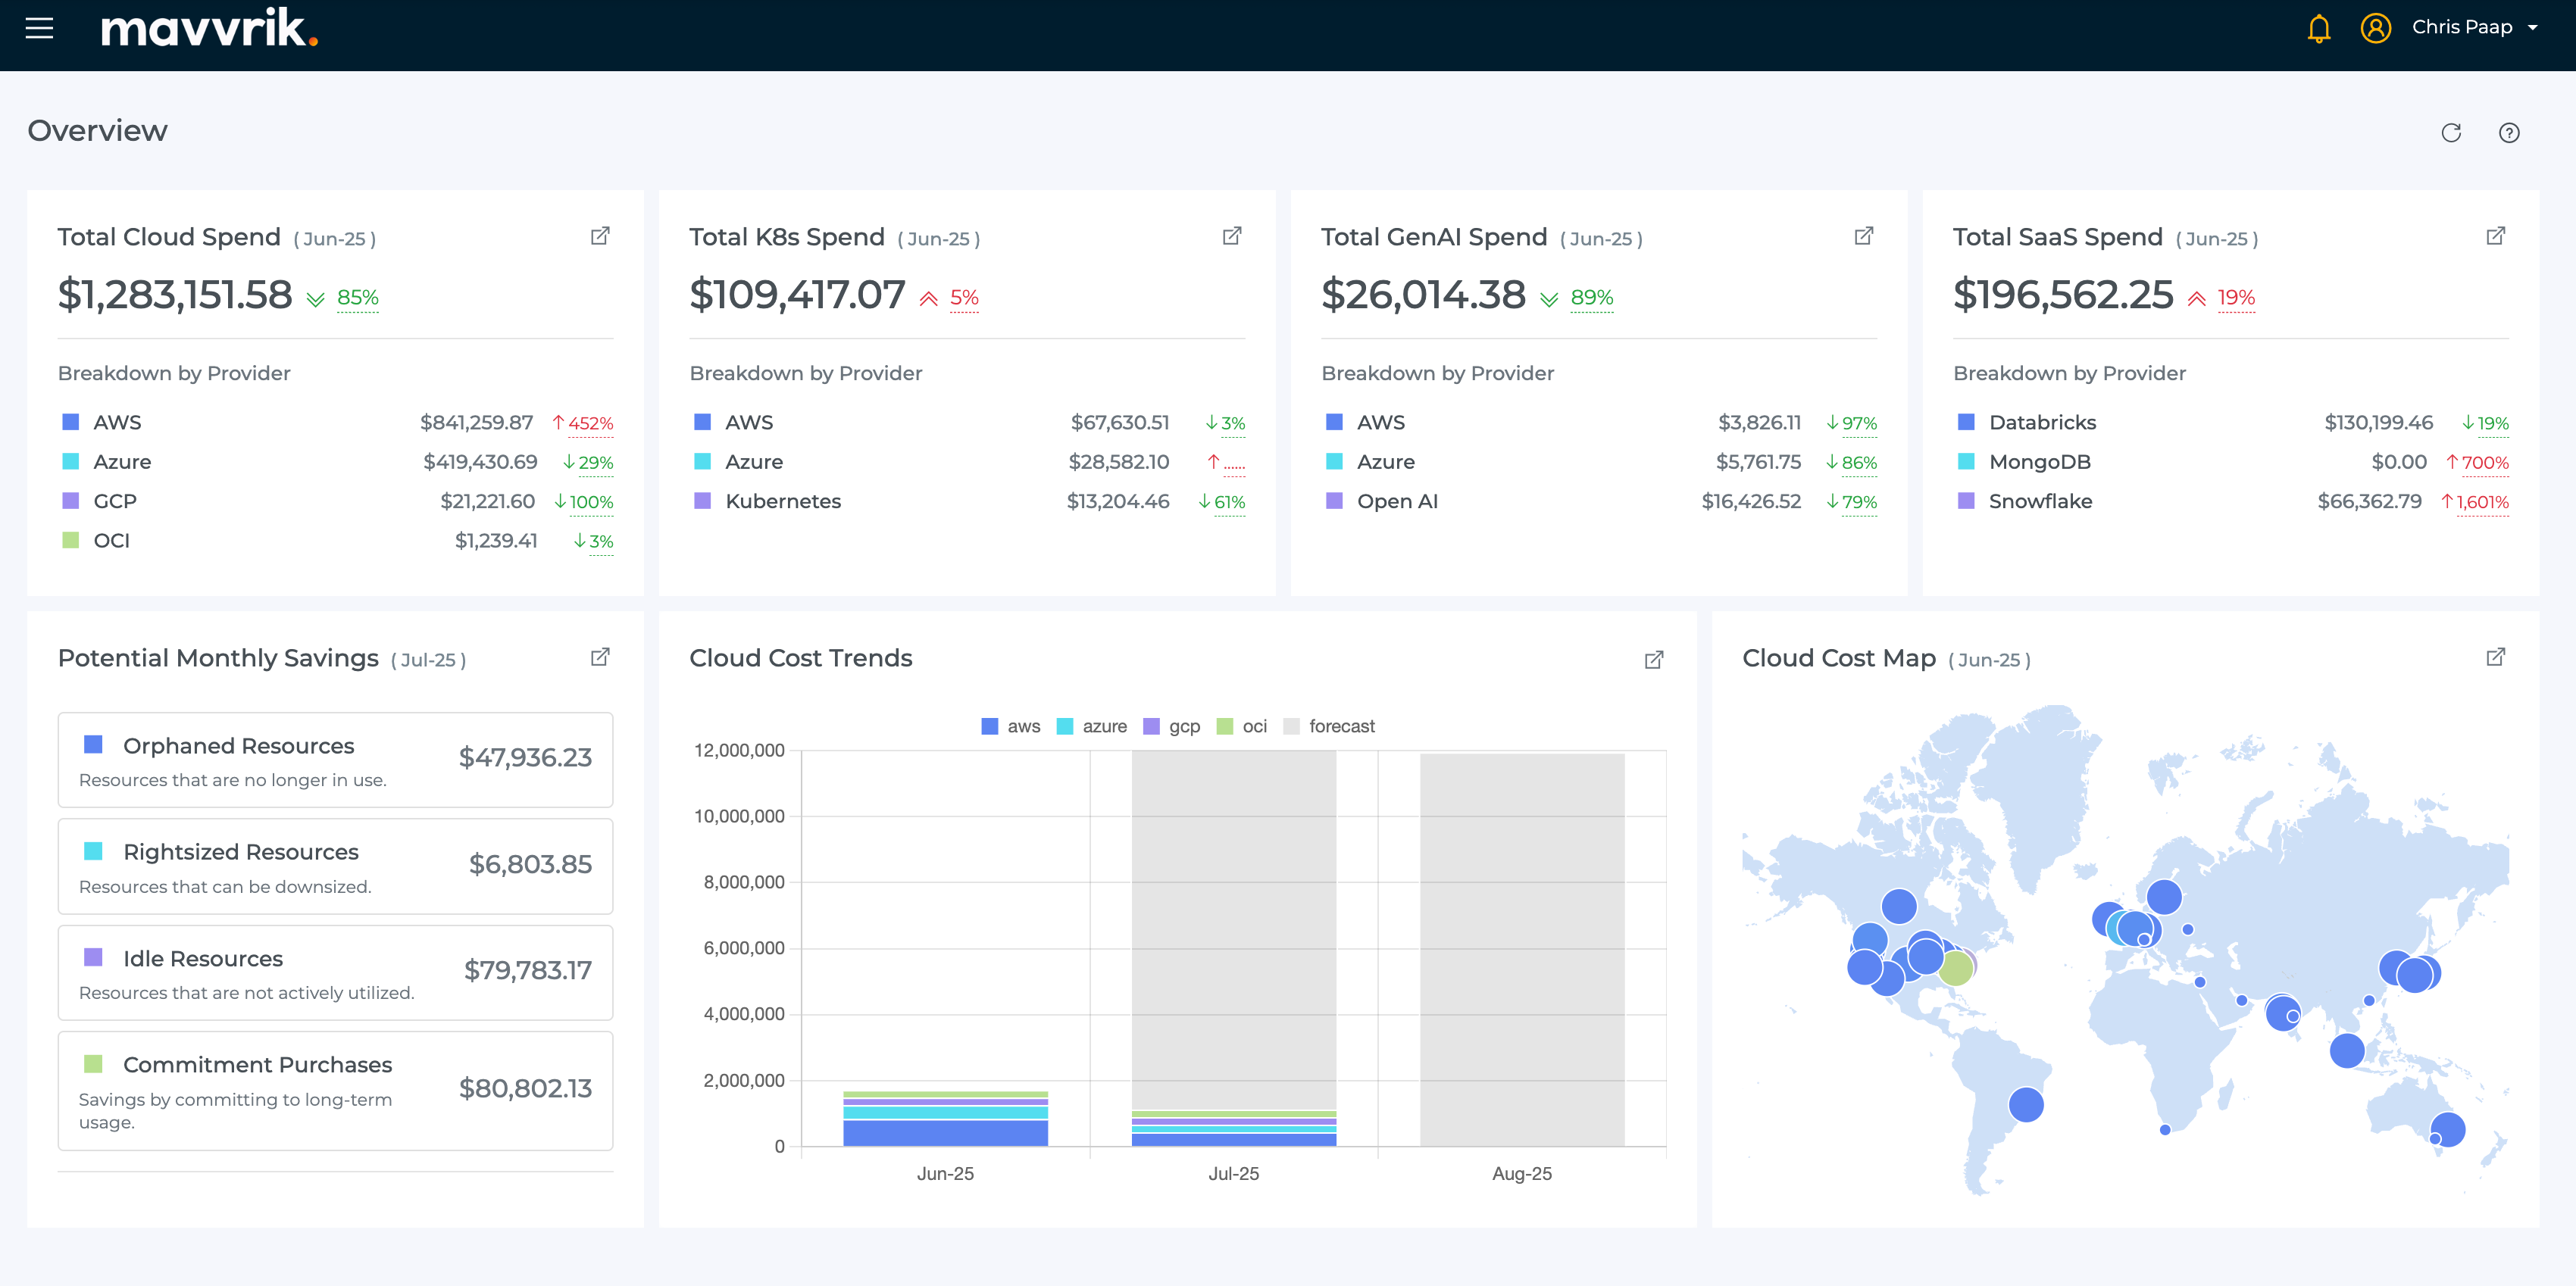Open the hamburger navigation menu
2576x1286 pixels.
click(39, 28)
